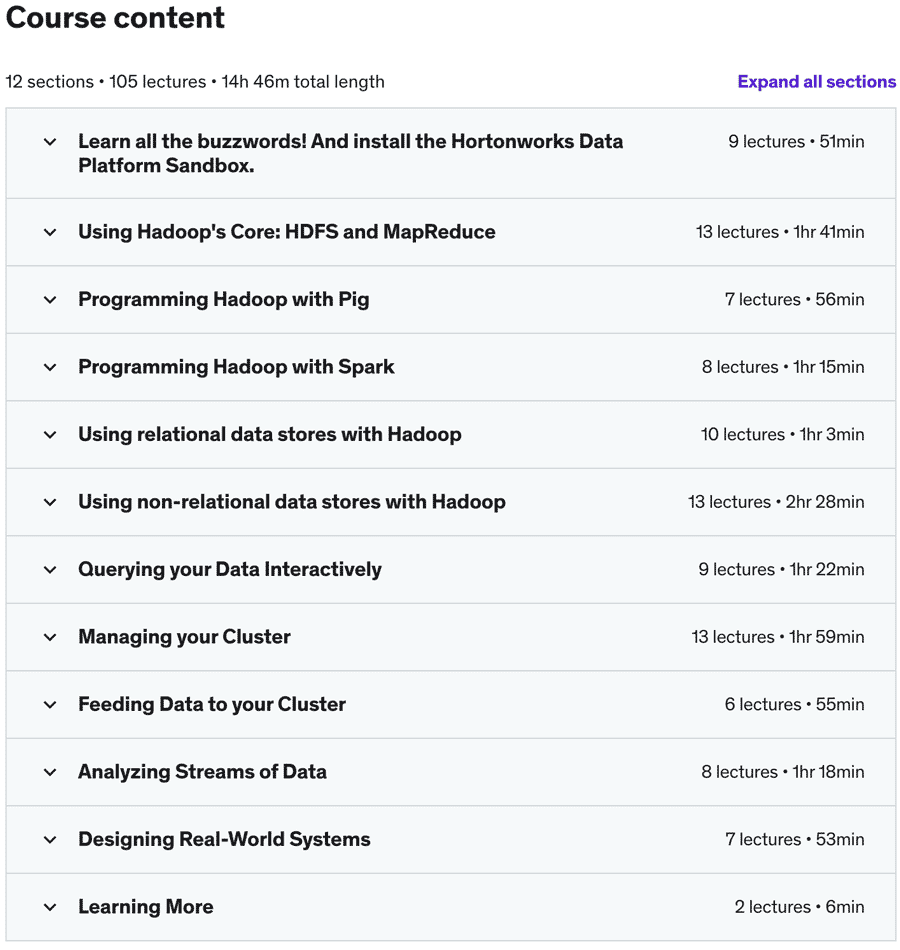The image size is (900, 950).
Task: Click chevron beside Using non-relational data stores
Action: [50, 502]
